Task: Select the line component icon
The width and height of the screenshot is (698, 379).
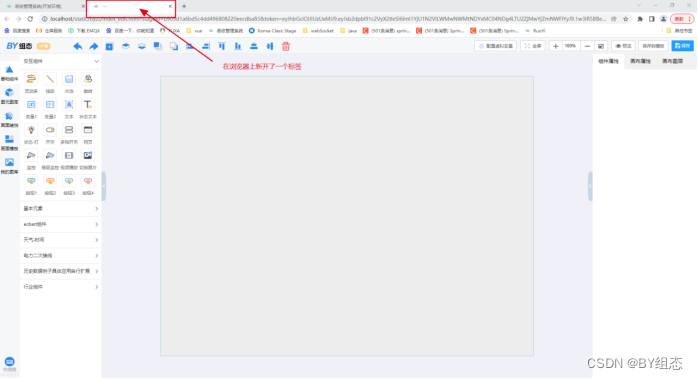Action: 50,79
